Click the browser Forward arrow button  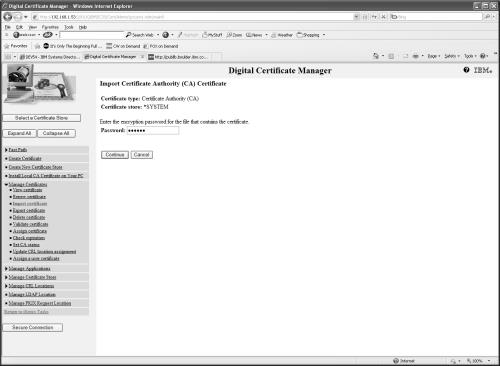[x=18, y=17]
